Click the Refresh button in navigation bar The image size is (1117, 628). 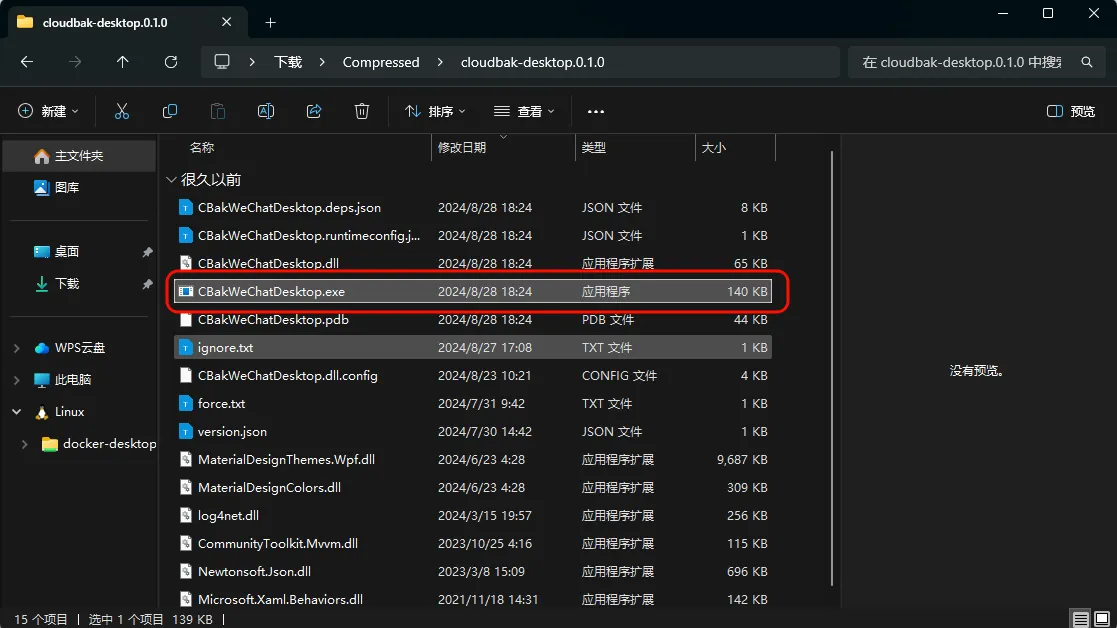(171, 62)
